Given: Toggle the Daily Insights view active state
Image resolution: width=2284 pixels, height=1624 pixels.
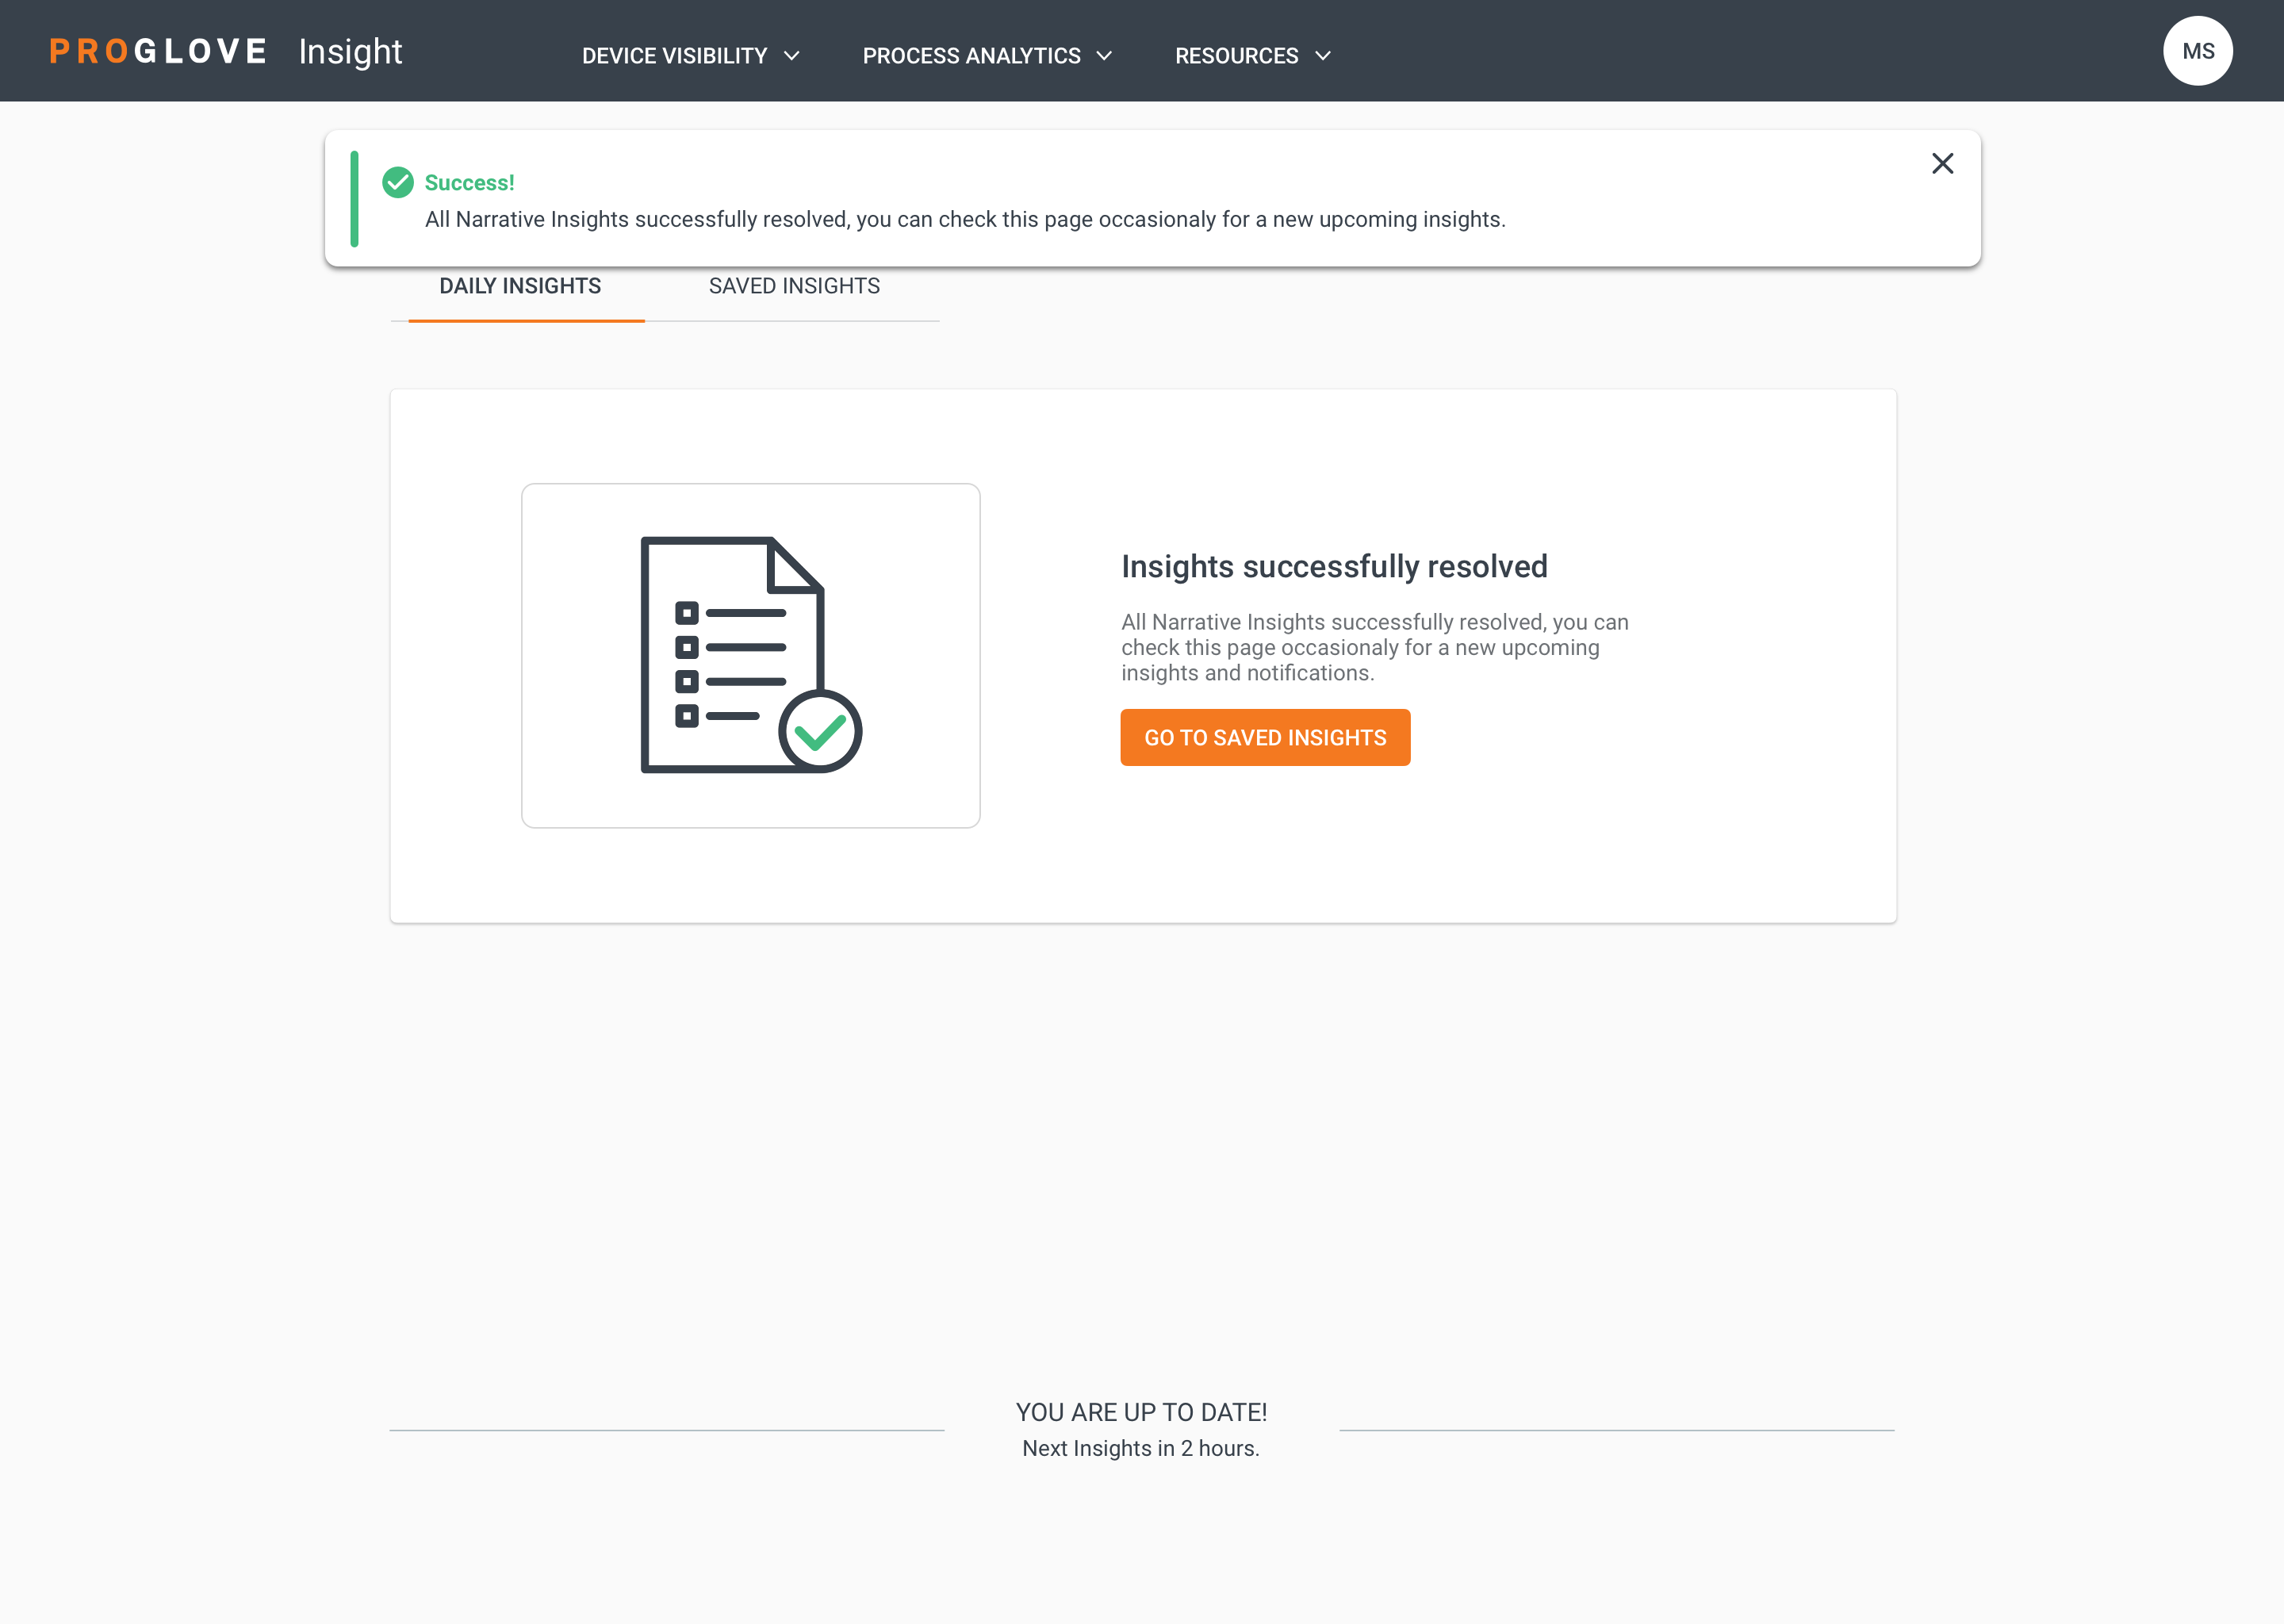Looking at the screenshot, I should (x=522, y=286).
